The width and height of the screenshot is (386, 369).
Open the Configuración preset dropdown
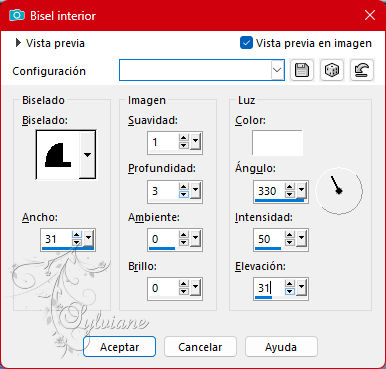click(x=277, y=70)
